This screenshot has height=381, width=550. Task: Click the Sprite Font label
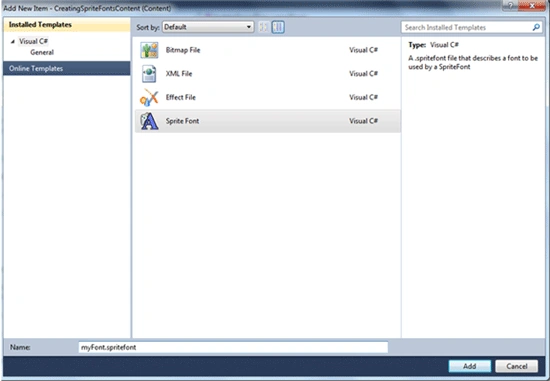[182, 121]
